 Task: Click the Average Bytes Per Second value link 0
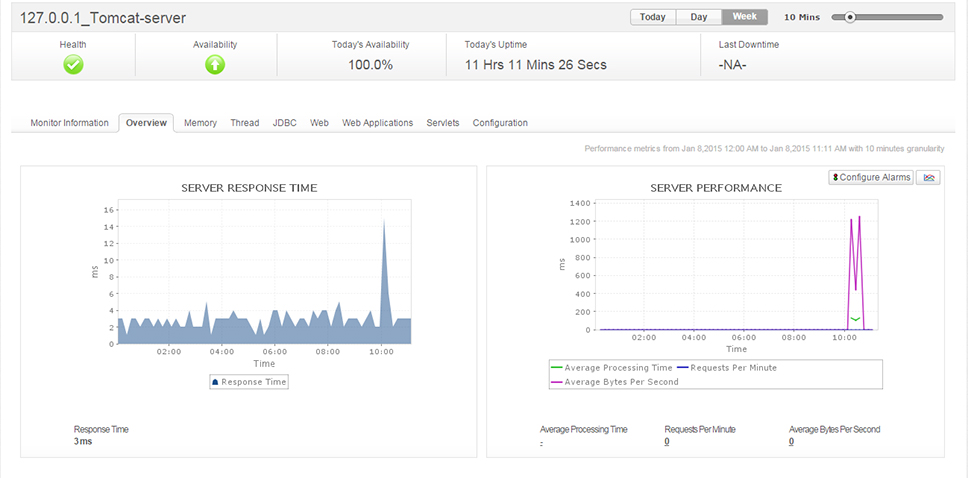point(791,442)
